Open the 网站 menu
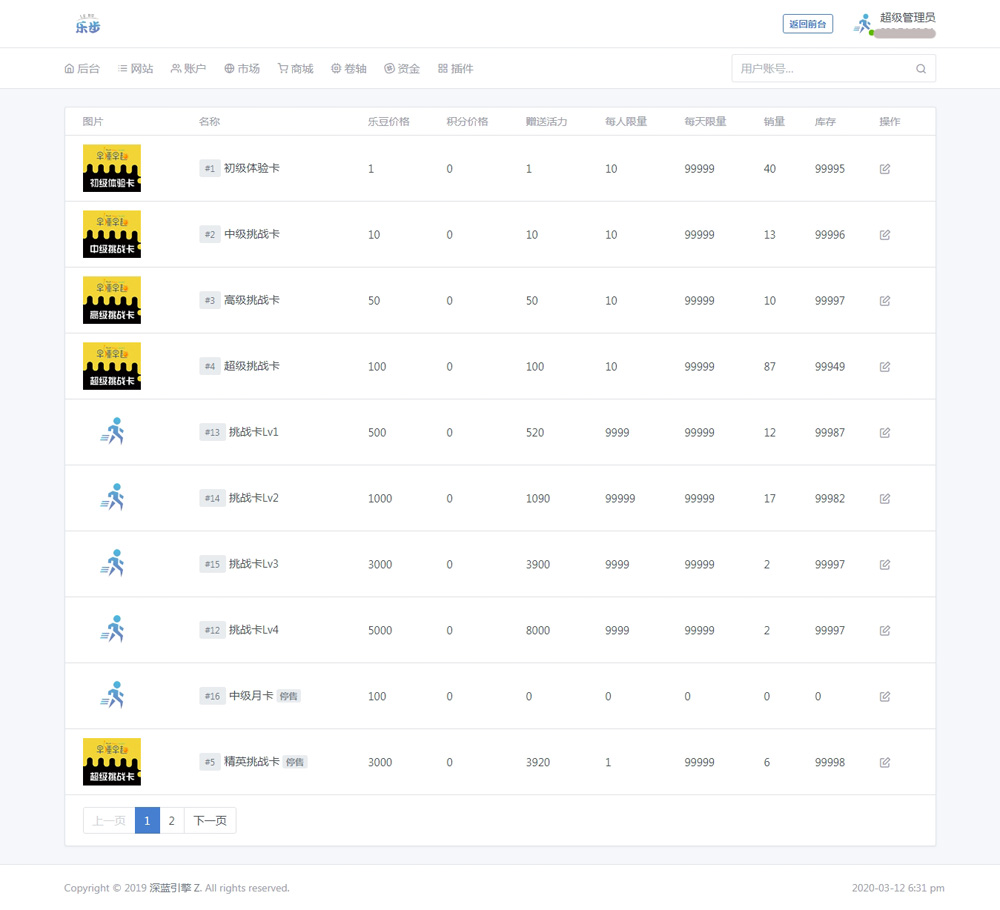This screenshot has width=1000, height=910. click(x=136, y=69)
